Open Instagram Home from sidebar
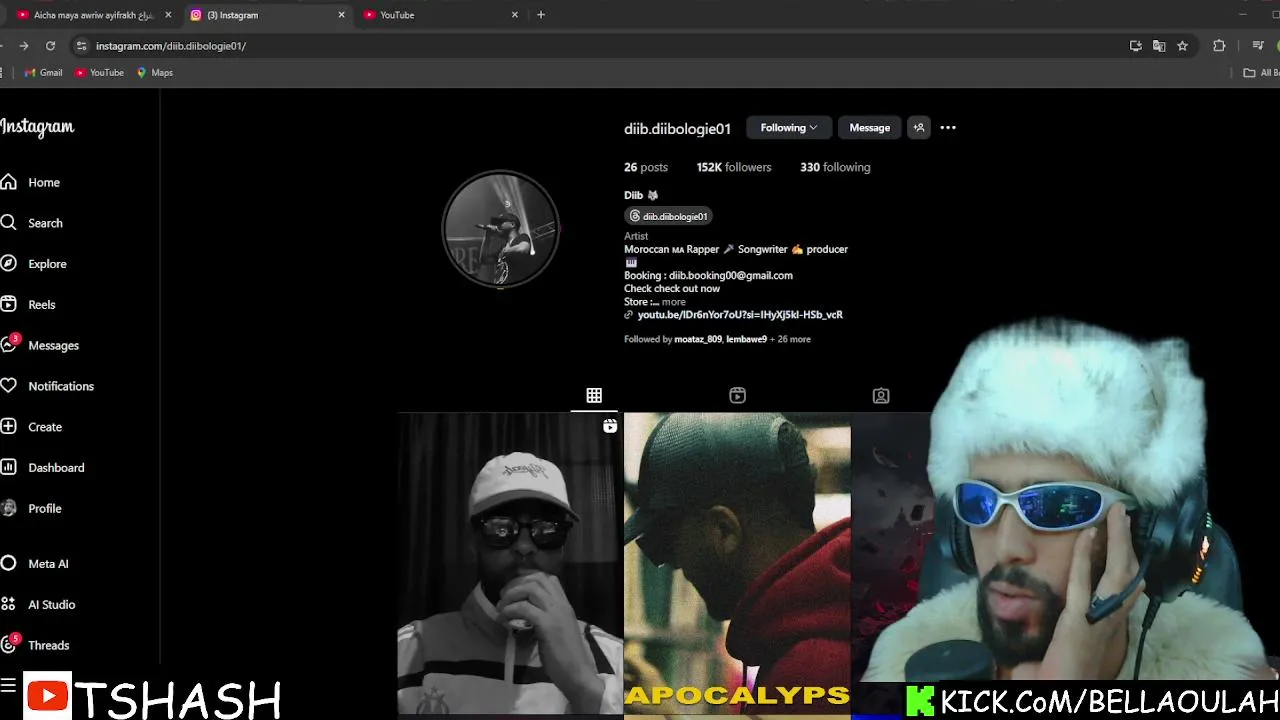 tap(32, 182)
